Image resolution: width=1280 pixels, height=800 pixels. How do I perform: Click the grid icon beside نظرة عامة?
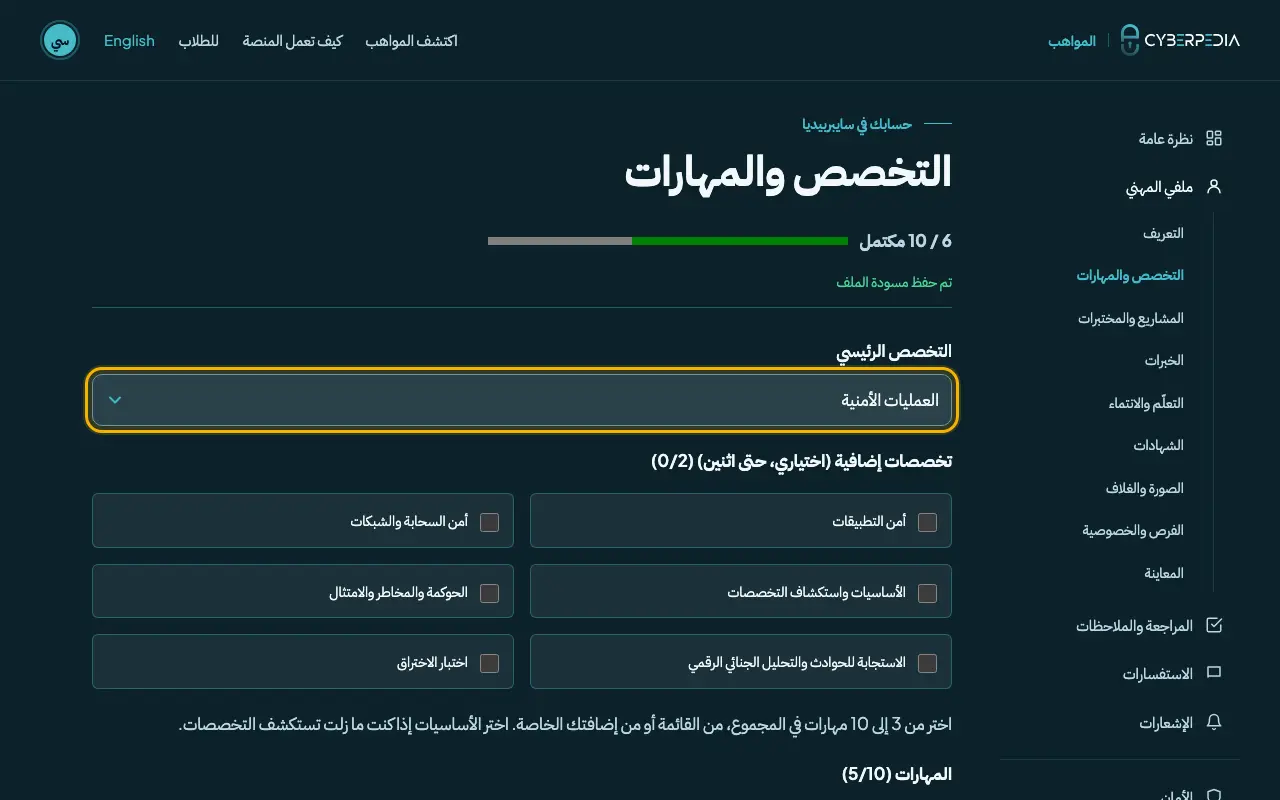1214,139
